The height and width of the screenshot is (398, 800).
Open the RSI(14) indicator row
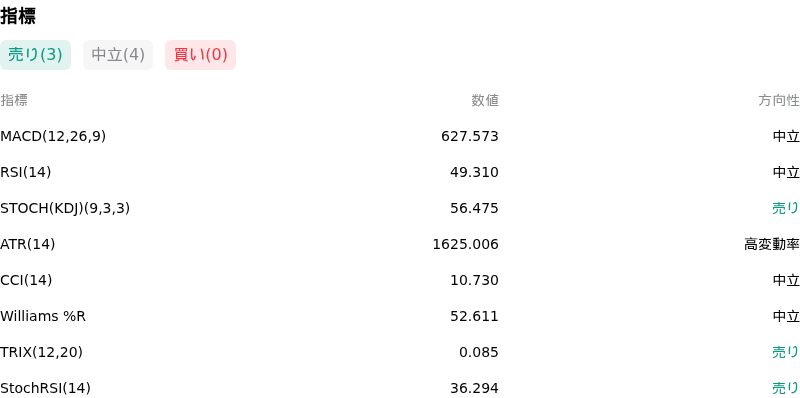coord(400,172)
